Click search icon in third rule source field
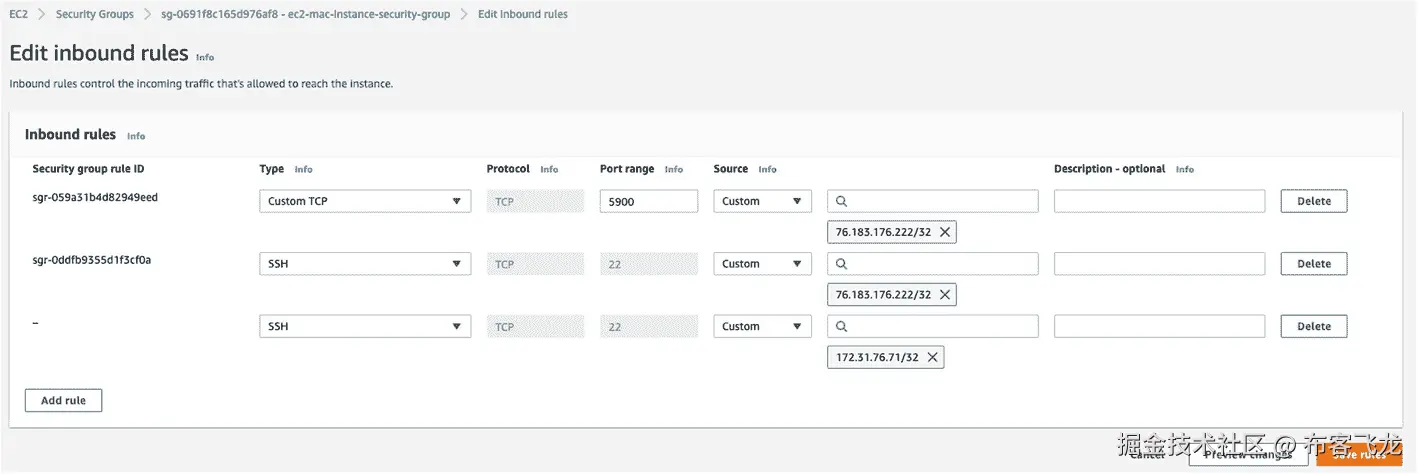The image size is (1418, 474). (x=842, y=327)
